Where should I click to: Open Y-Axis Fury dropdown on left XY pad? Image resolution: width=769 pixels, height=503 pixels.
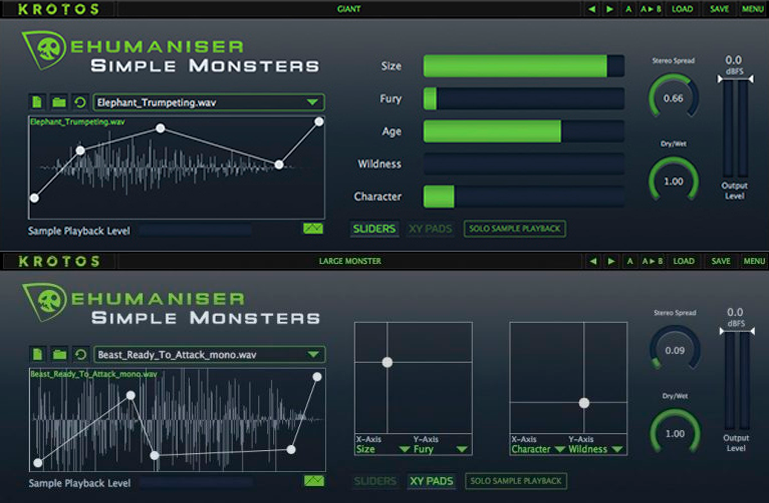pyautogui.click(x=440, y=449)
